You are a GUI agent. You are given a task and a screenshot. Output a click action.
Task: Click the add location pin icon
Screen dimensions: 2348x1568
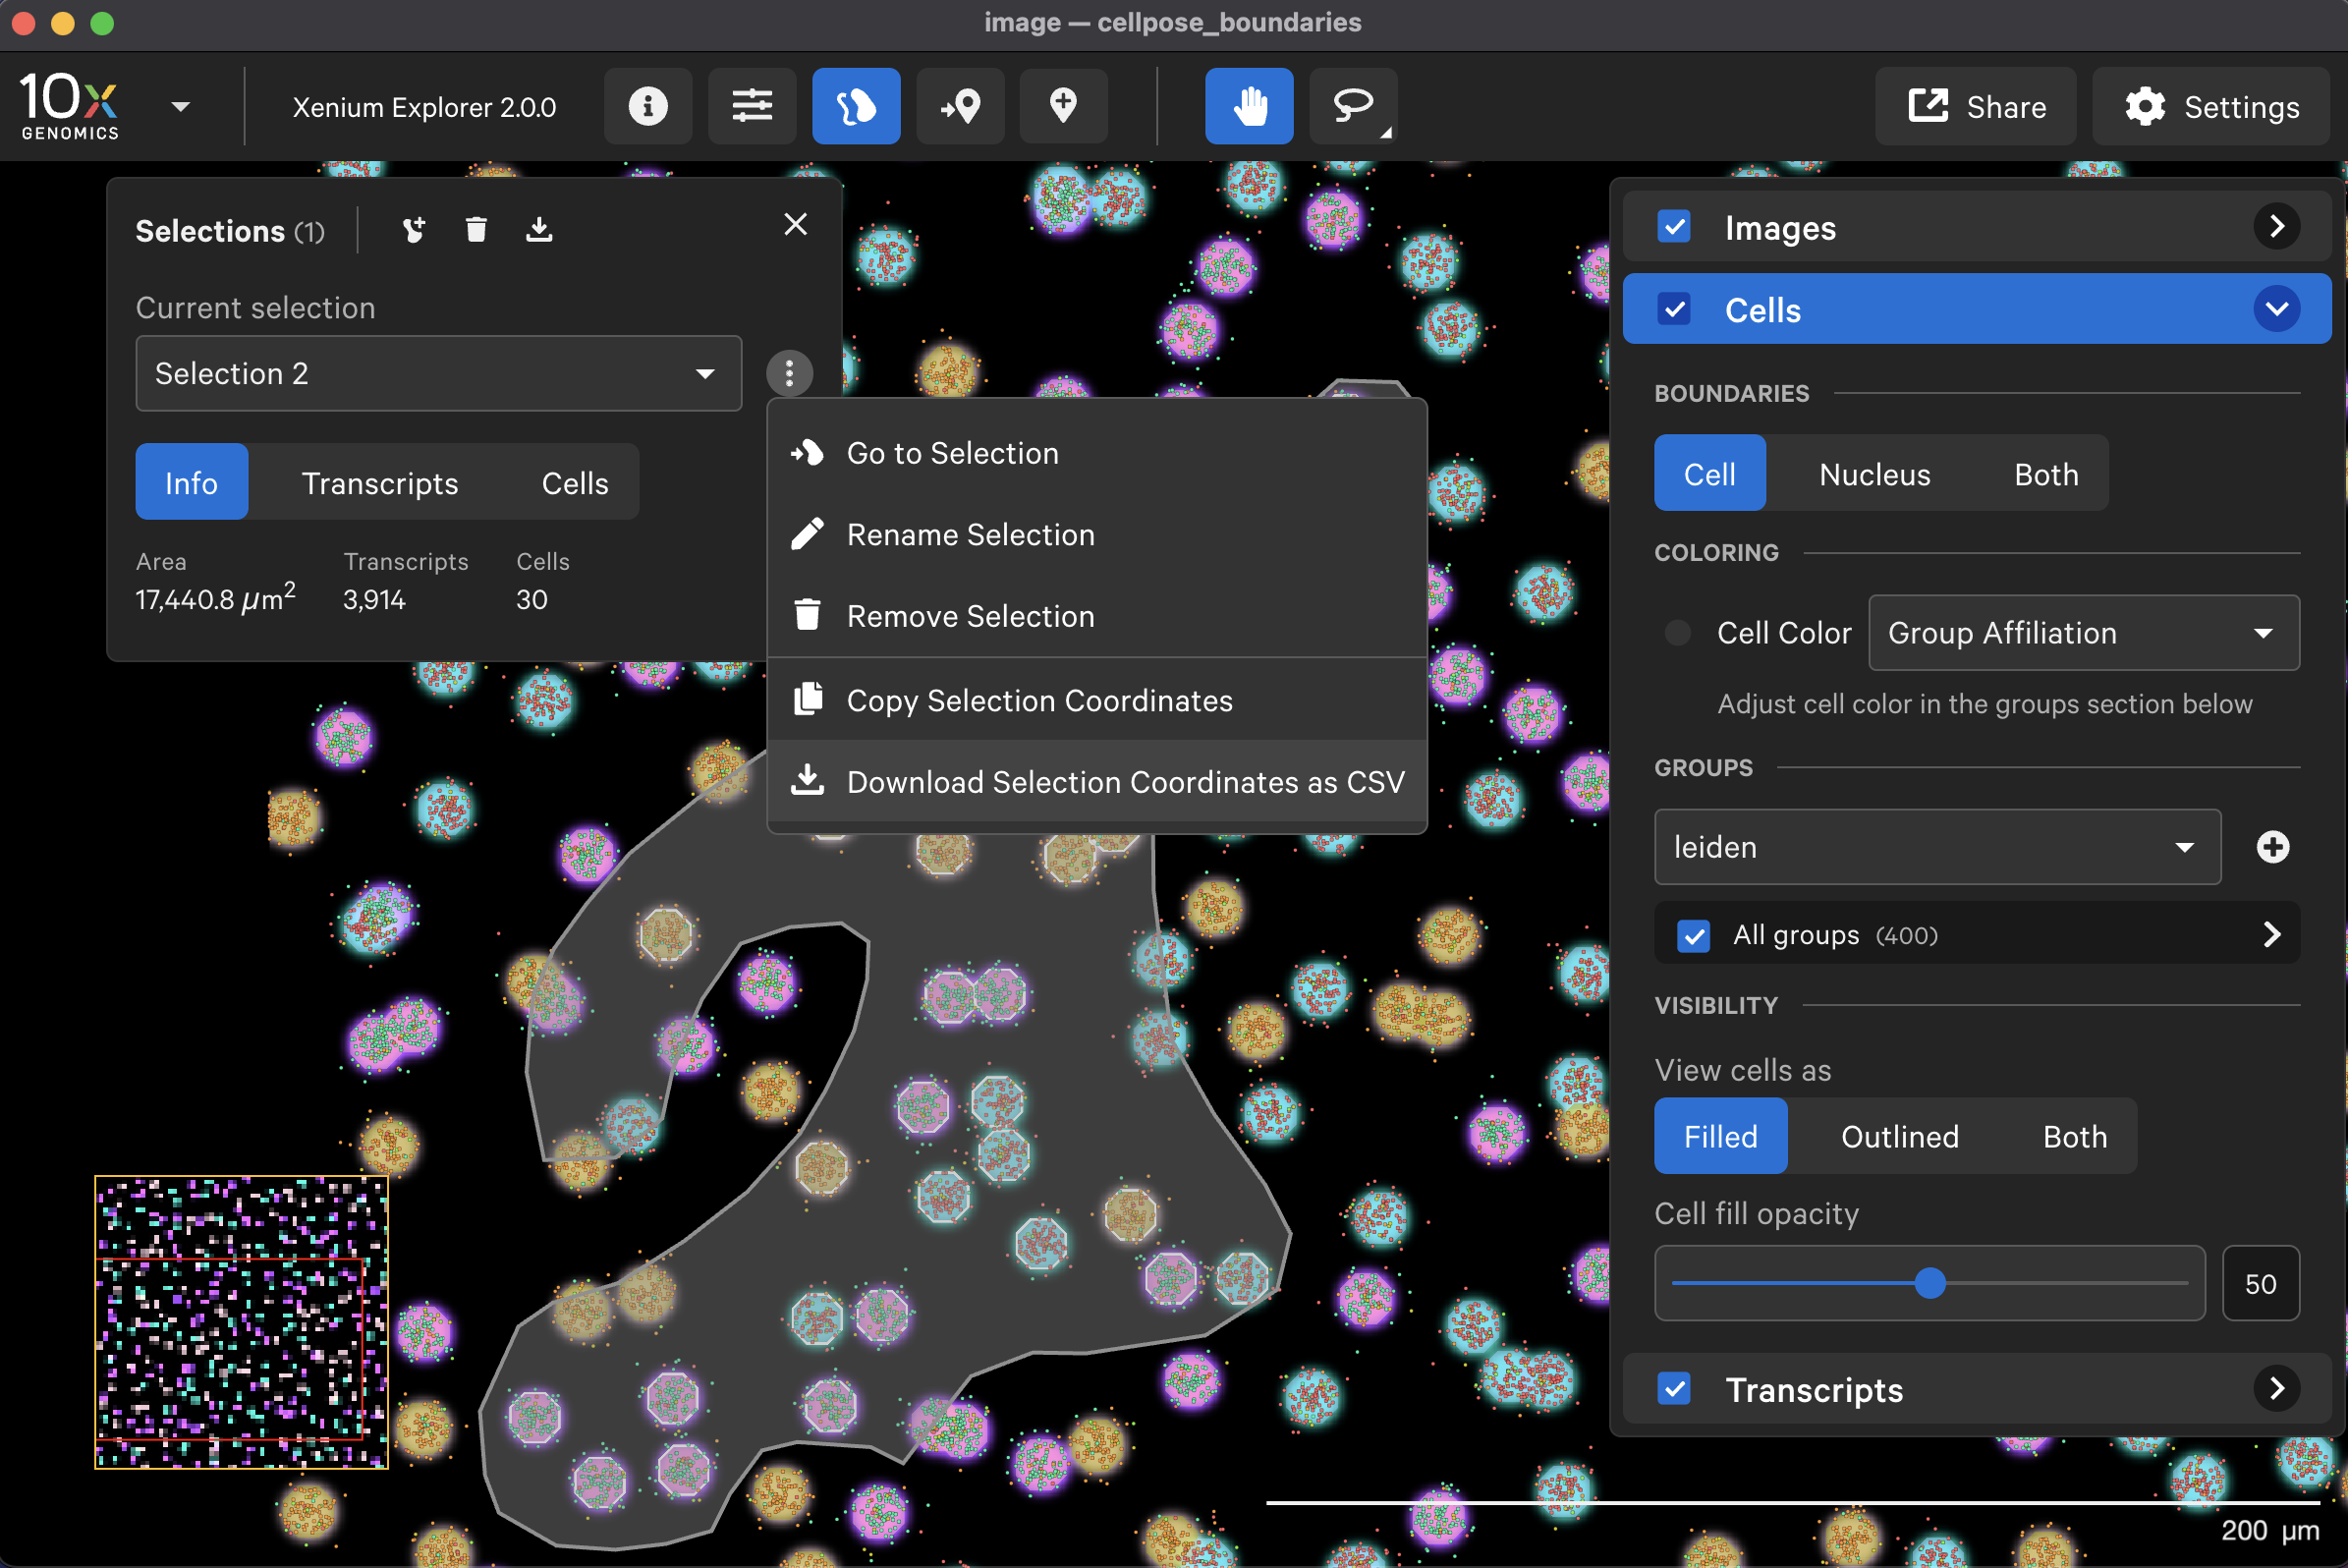(x=1063, y=106)
